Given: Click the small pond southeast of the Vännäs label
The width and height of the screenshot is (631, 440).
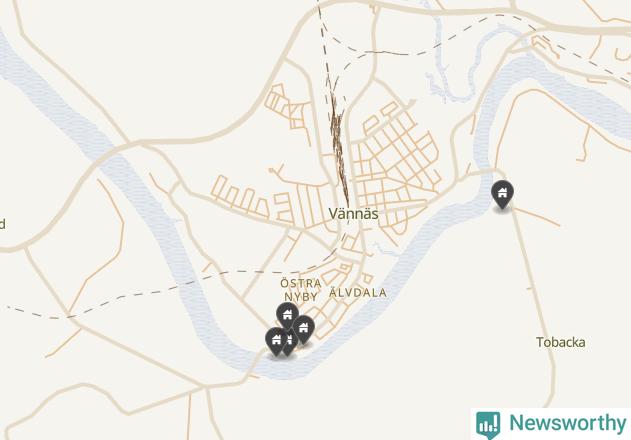Looking at the screenshot, I should [382, 250].
